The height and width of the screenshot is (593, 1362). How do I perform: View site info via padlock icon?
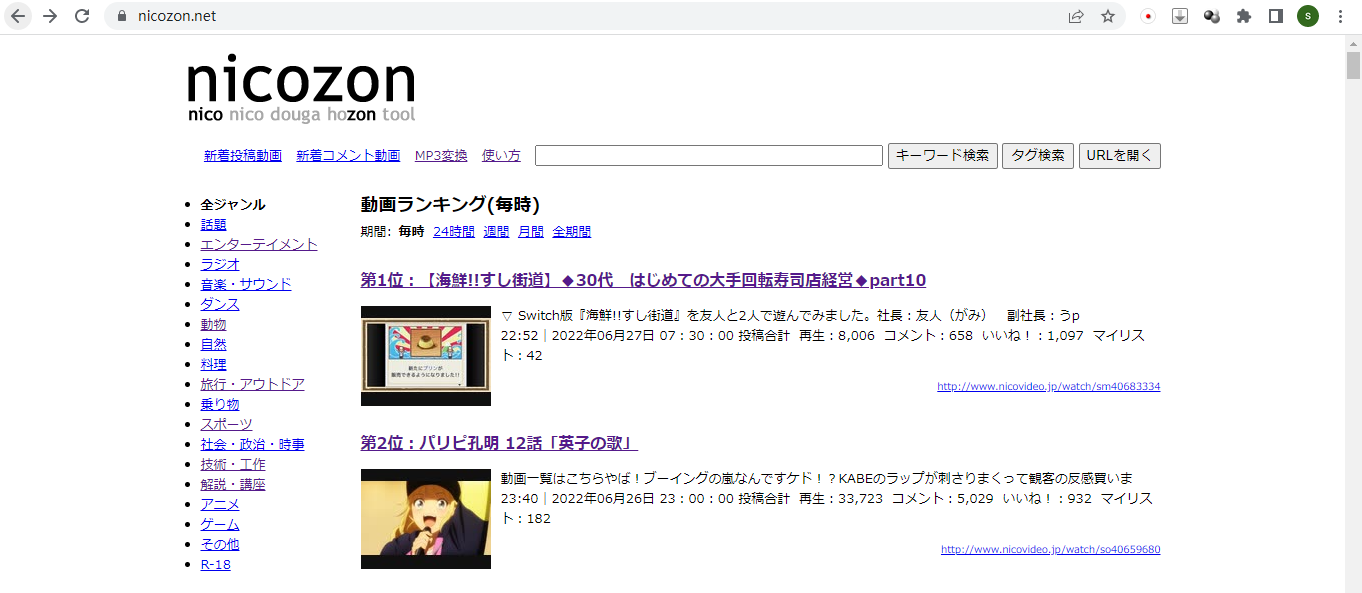(x=122, y=16)
